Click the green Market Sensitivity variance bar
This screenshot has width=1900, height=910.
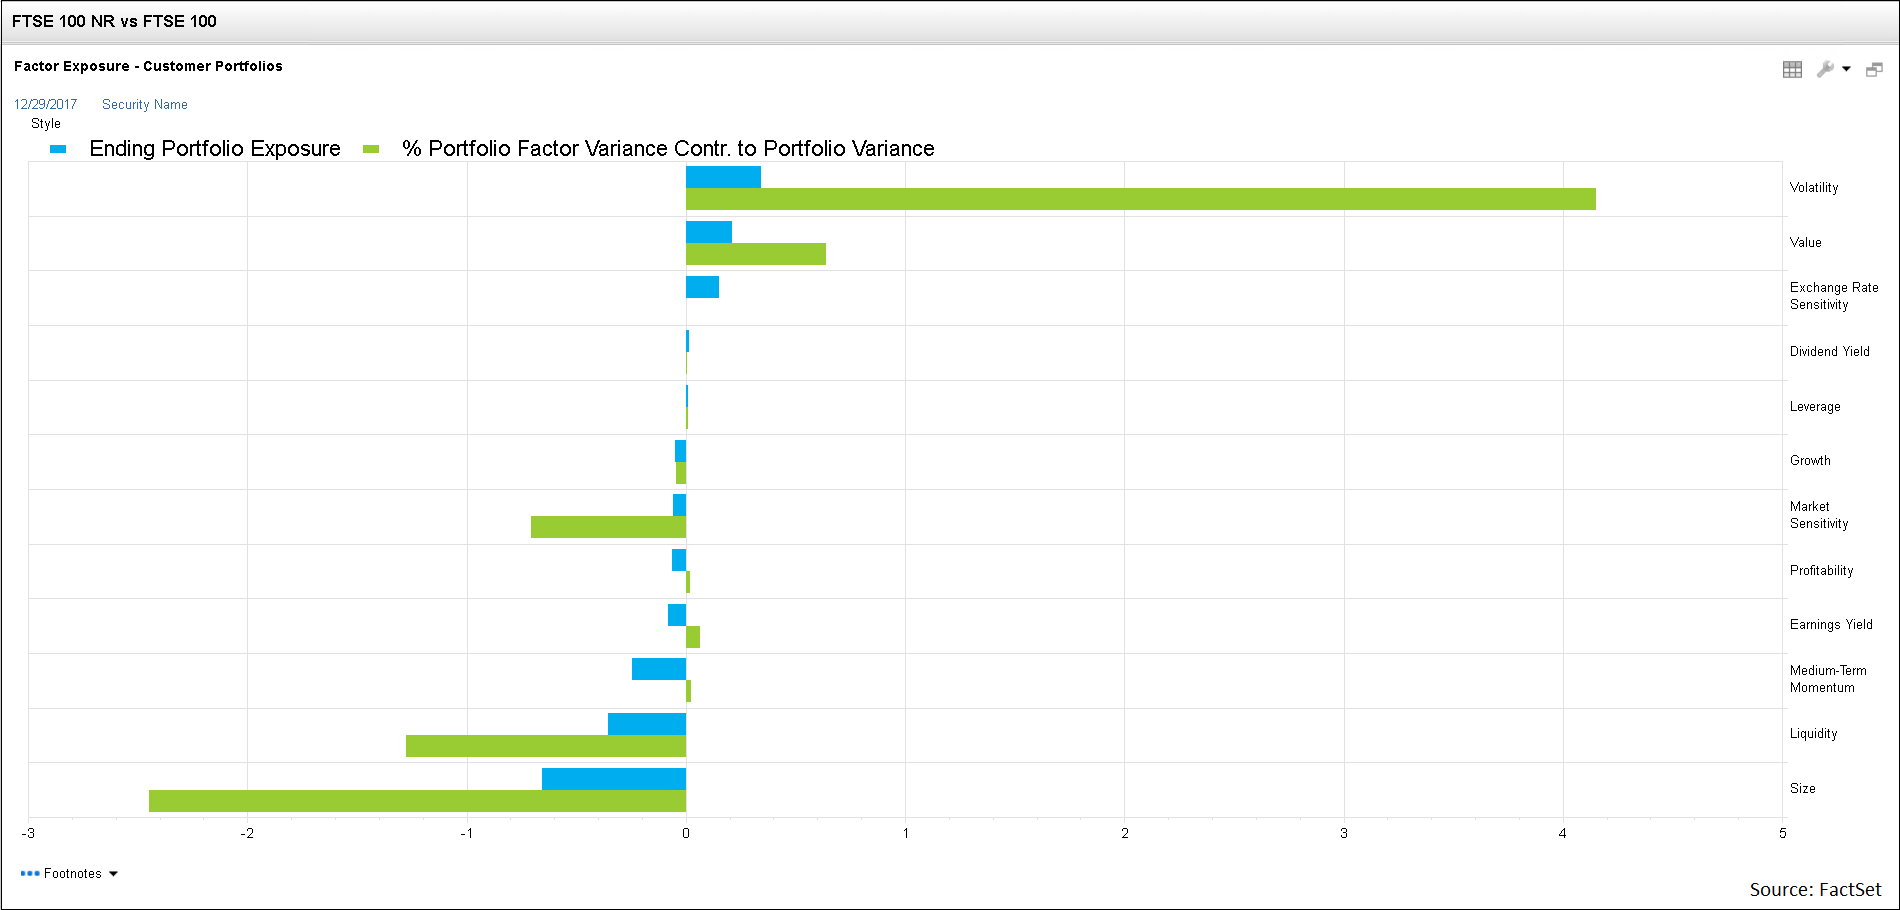pyautogui.click(x=608, y=527)
